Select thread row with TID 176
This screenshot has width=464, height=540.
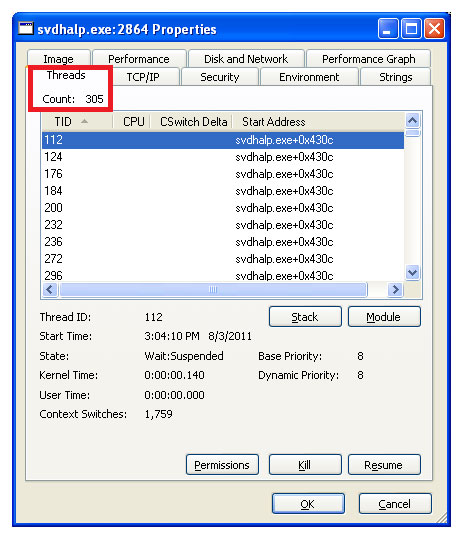[223, 174]
